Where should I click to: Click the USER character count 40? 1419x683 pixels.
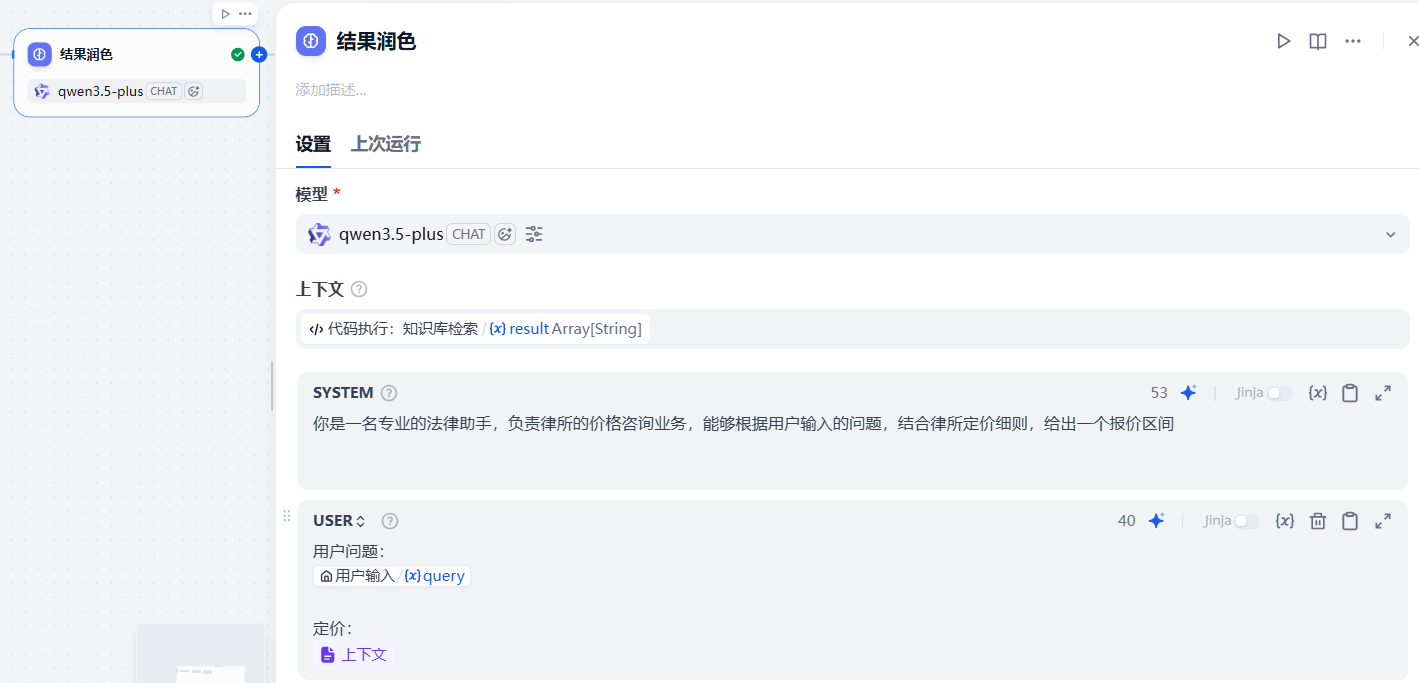pyautogui.click(x=1127, y=521)
